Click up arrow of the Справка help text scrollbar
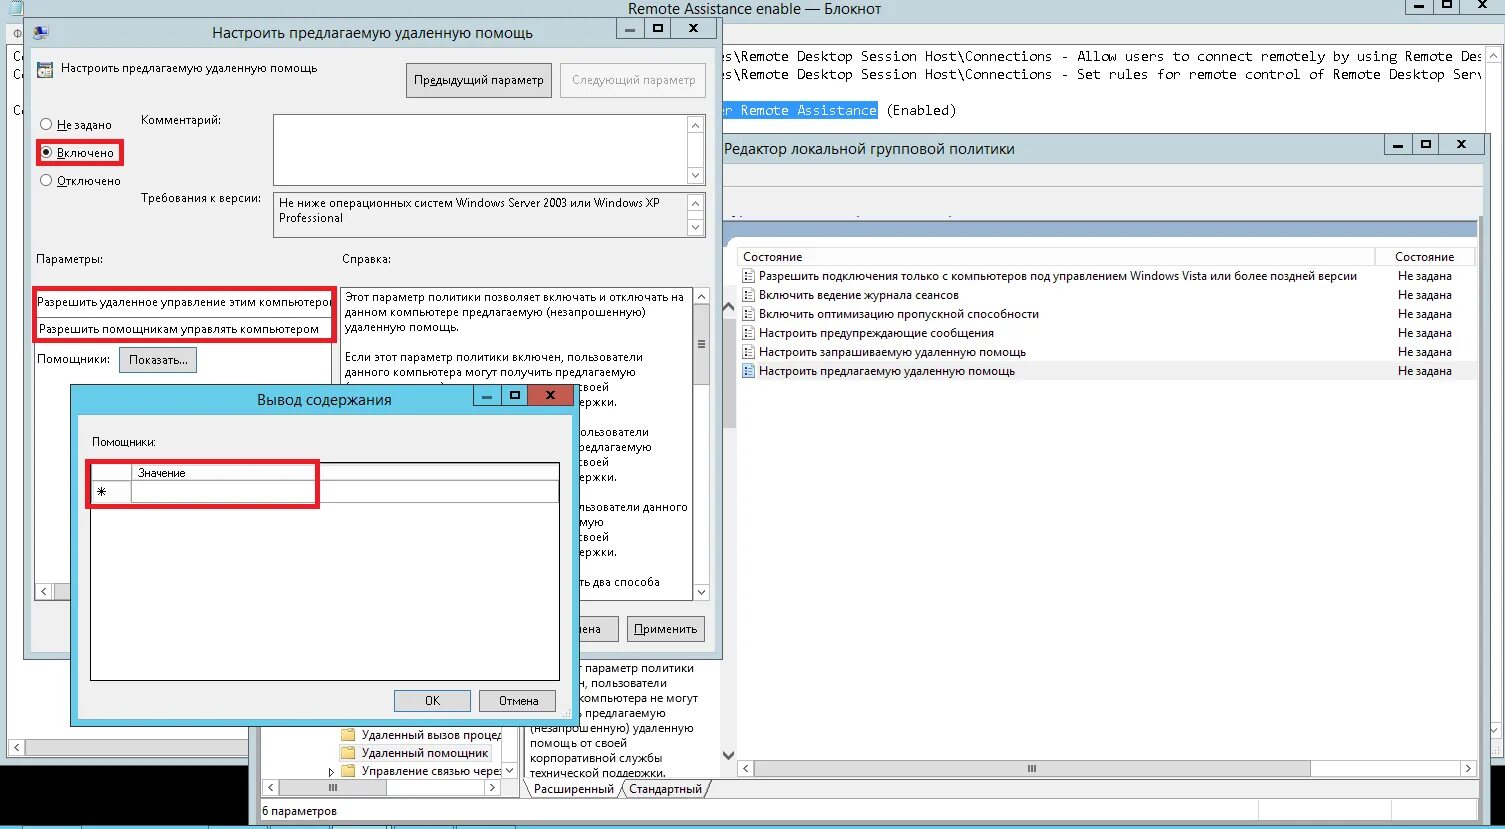Viewport: 1505px width, 829px height. 701,297
